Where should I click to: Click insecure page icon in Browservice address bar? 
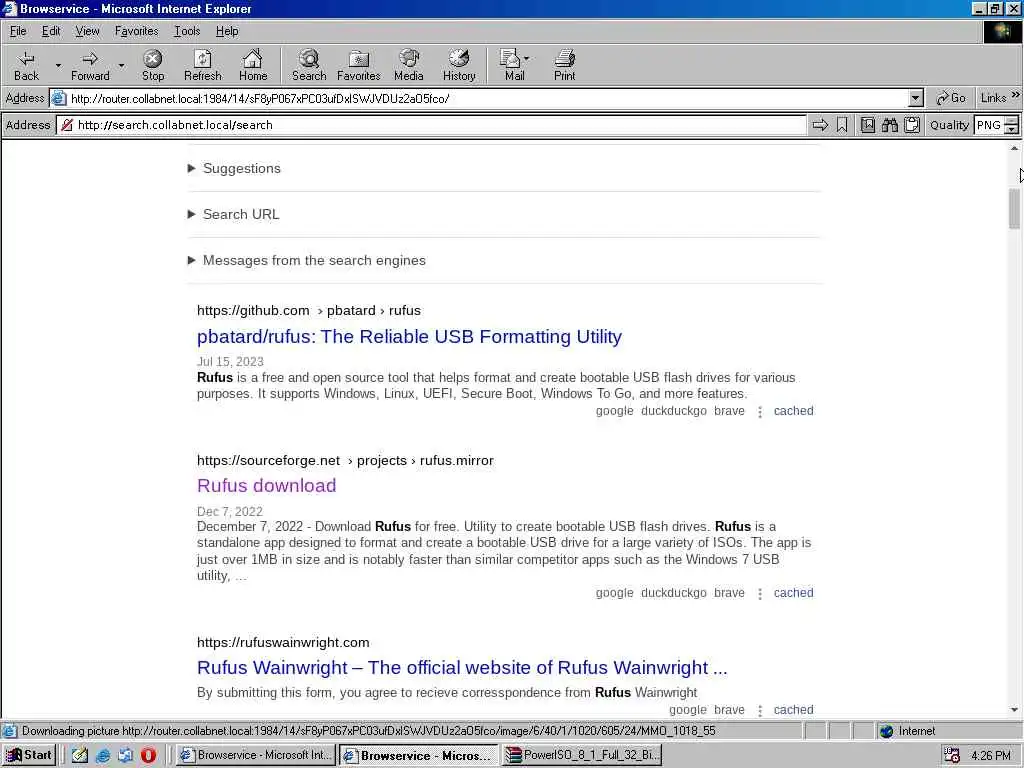tap(67, 125)
